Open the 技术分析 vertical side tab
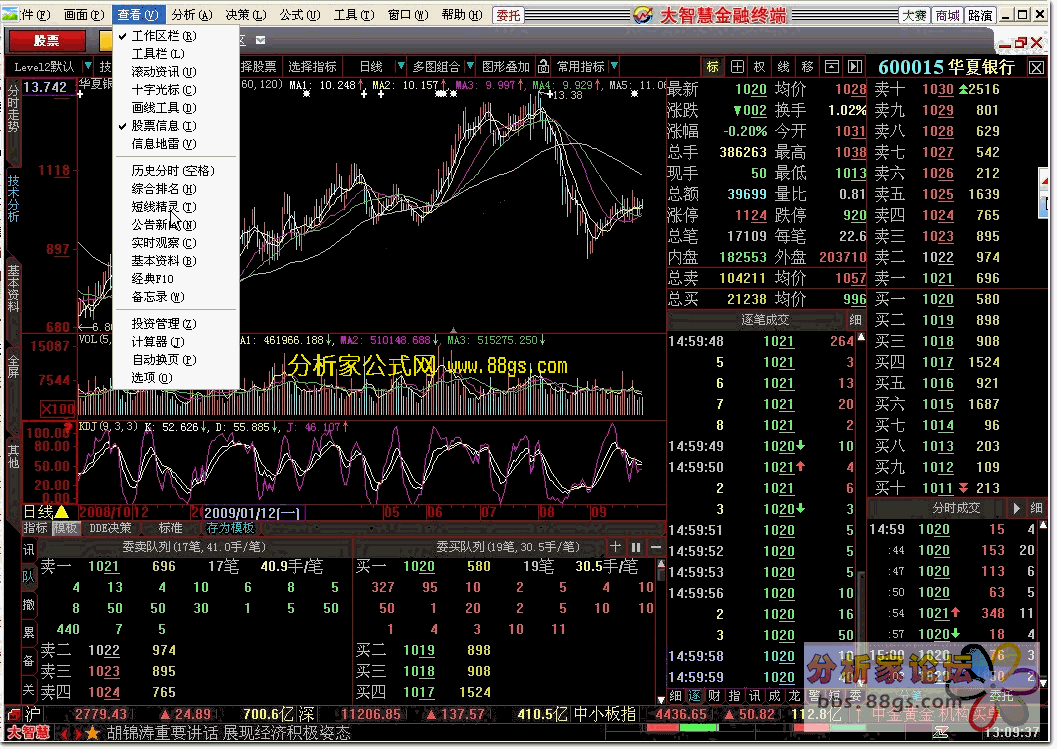 pyautogui.click(x=13, y=199)
